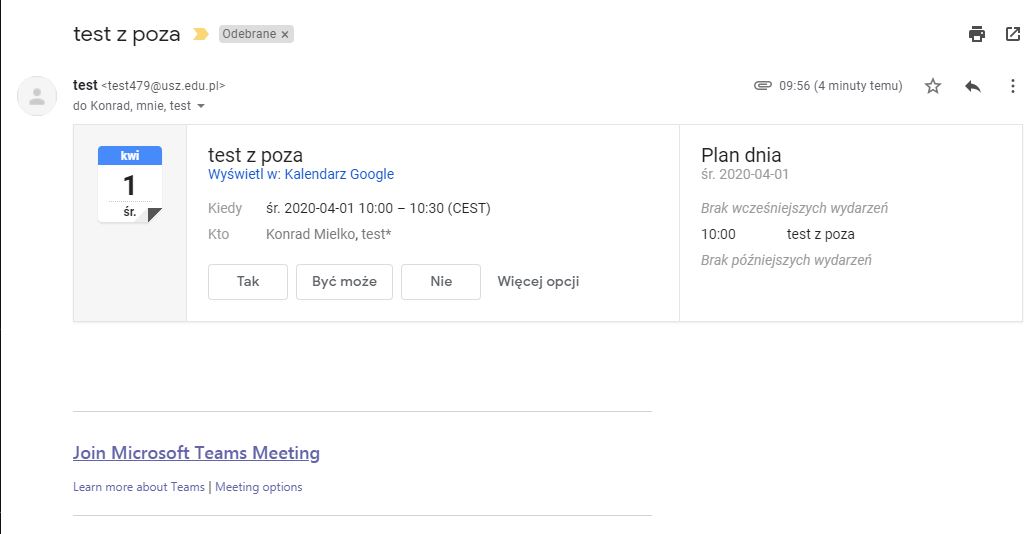Image resolution: width=1035 pixels, height=534 pixels.
Task: Click Join Microsoft Teams Meeting link
Action: (196, 453)
